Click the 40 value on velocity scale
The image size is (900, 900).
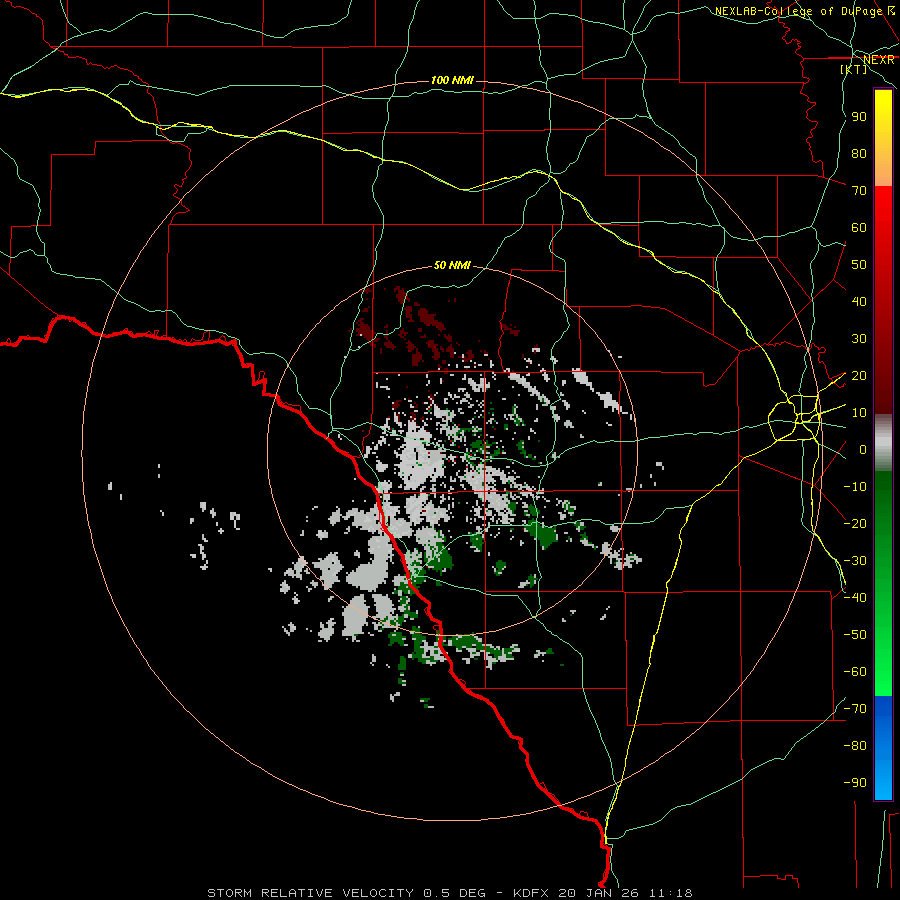tap(859, 301)
